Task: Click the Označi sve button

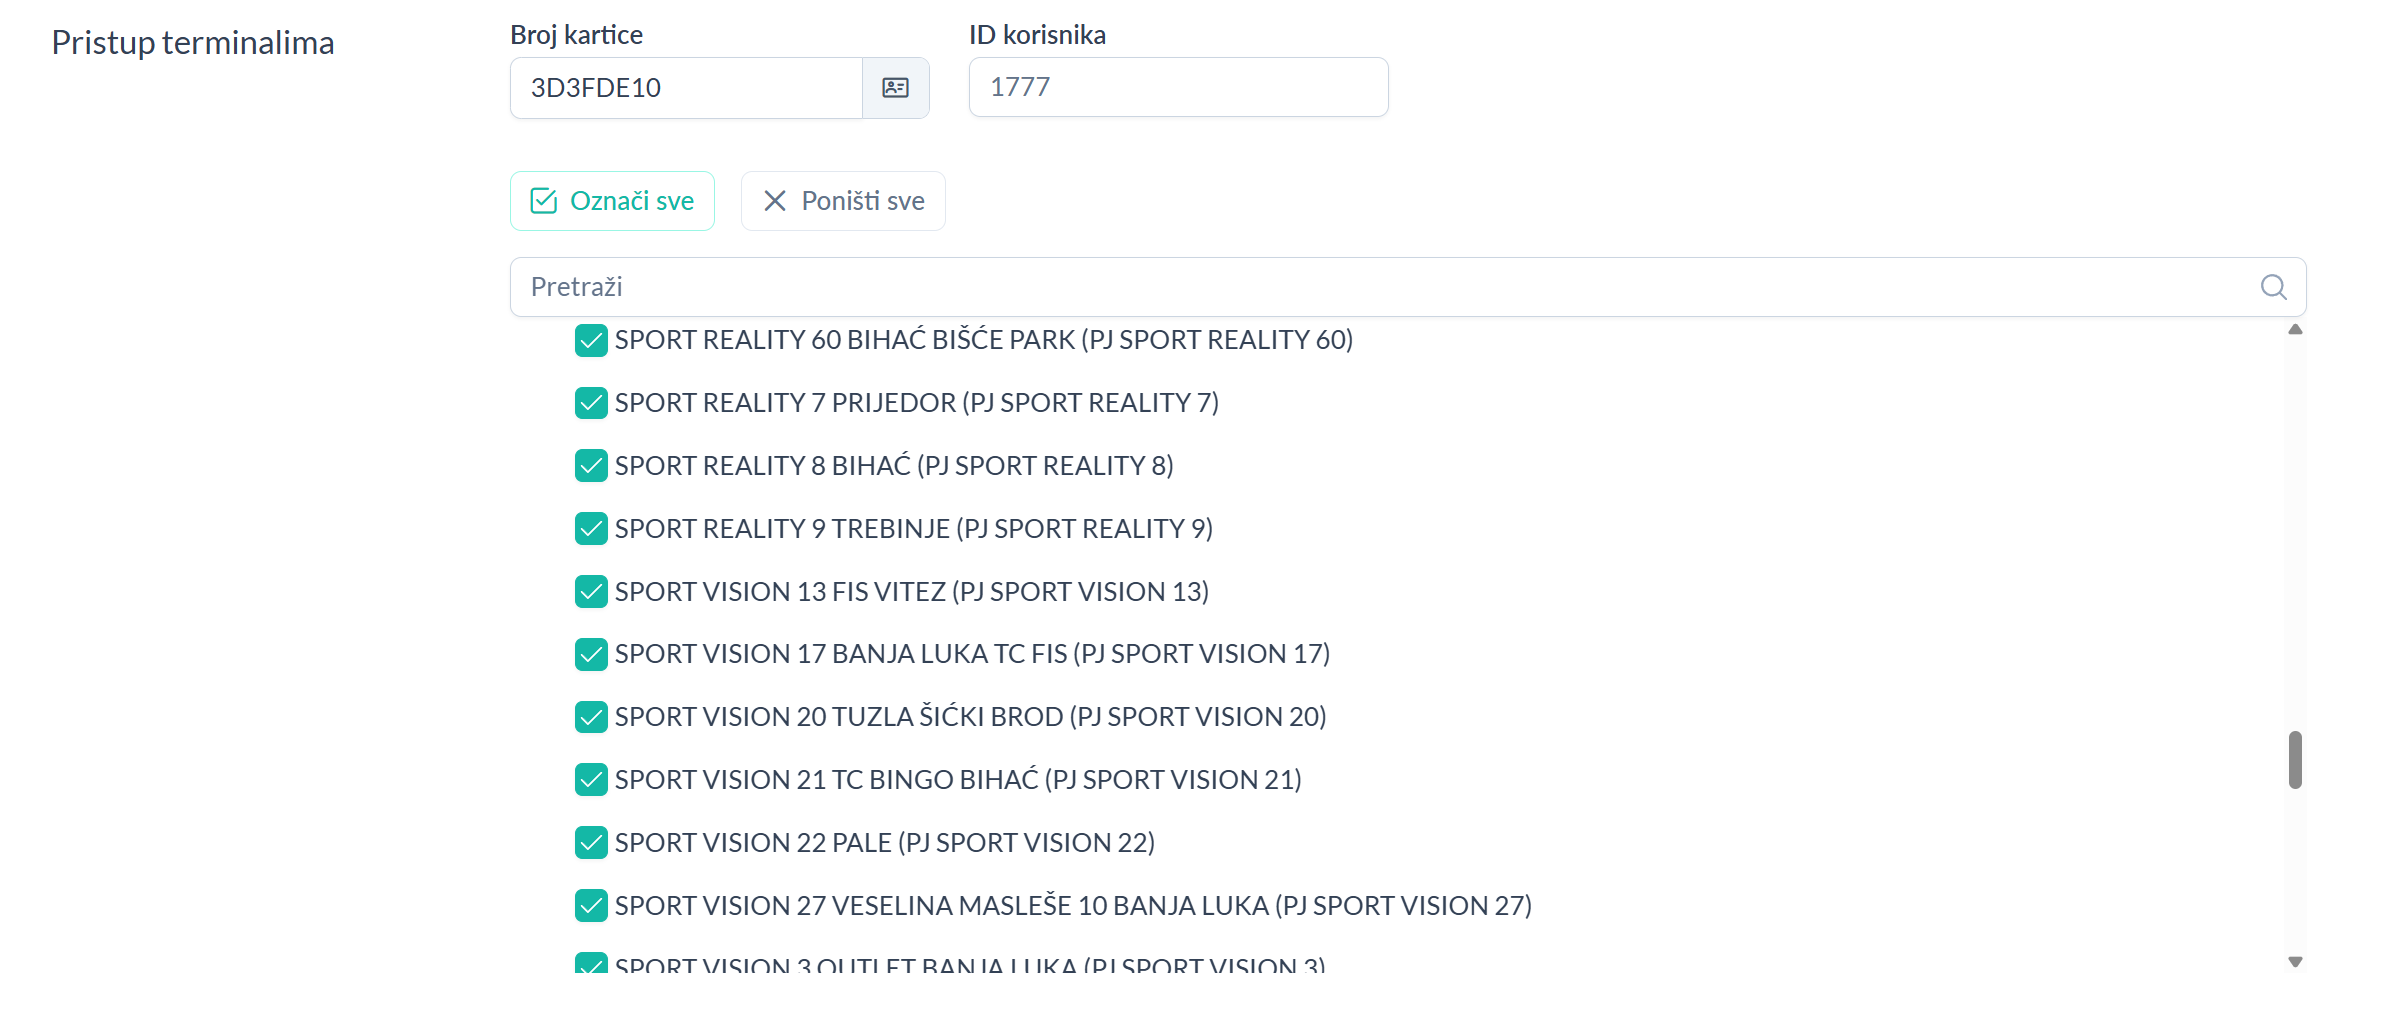Action: pos(612,201)
